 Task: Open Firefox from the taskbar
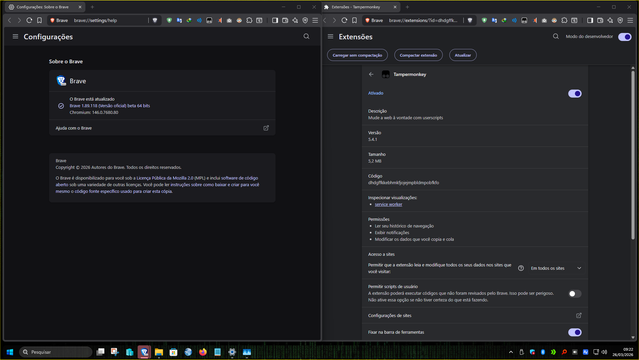pyautogui.click(x=203, y=352)
